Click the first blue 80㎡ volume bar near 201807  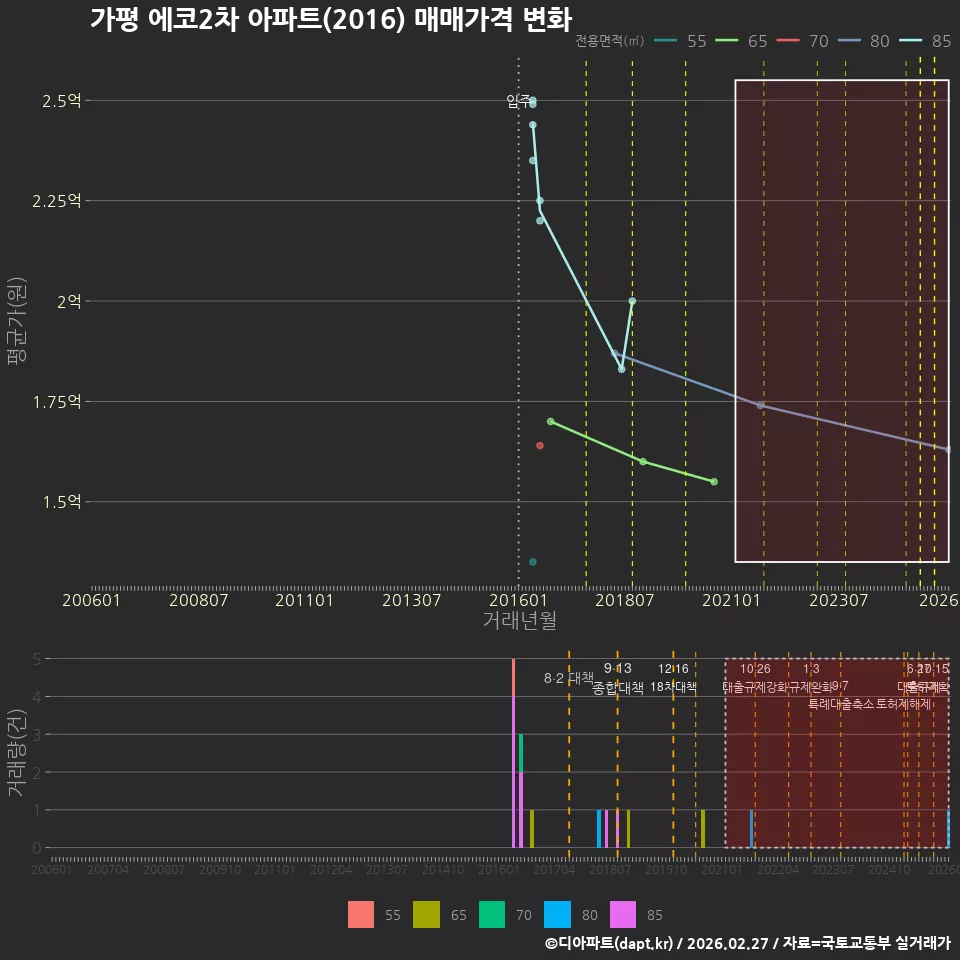pos(599,829)
